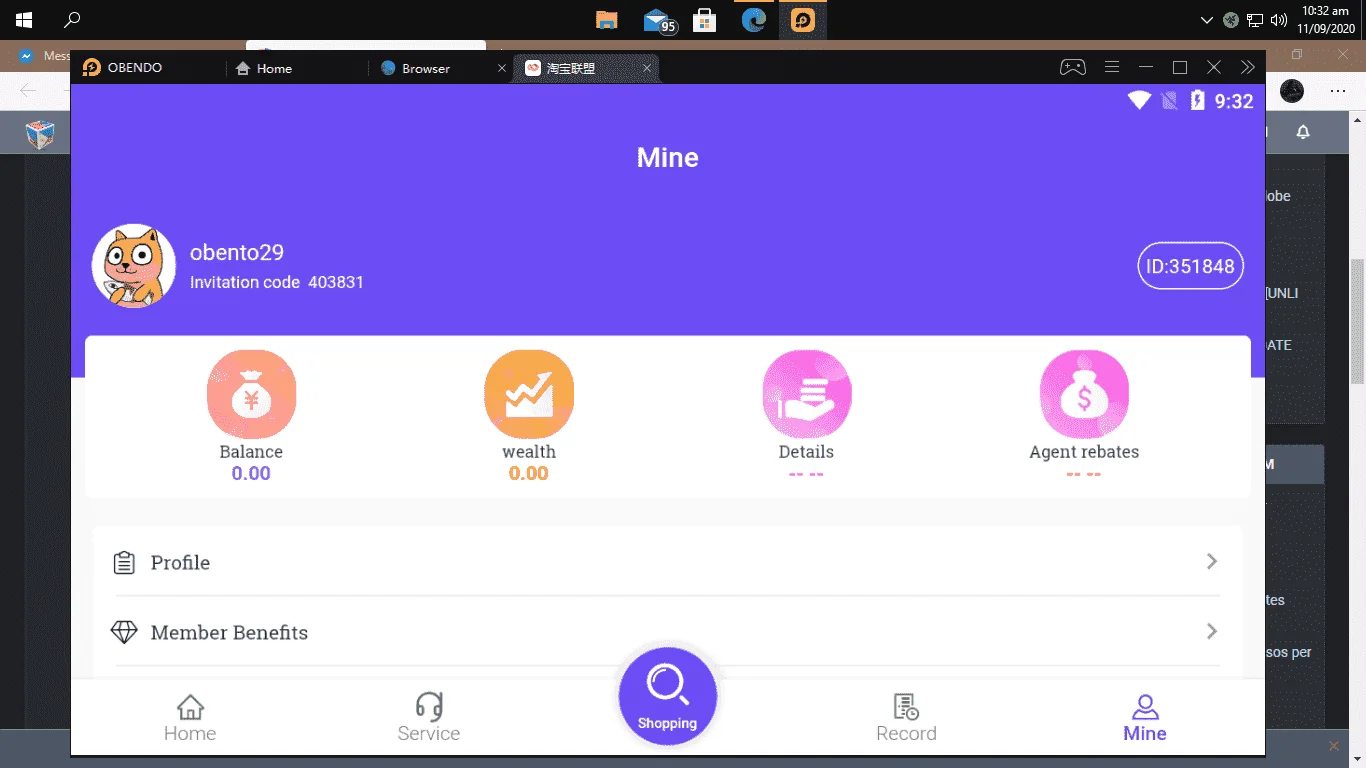Tap the round Shopping search button
Image resolution: width=1366 pixels, height=768 pixels.
667,696
